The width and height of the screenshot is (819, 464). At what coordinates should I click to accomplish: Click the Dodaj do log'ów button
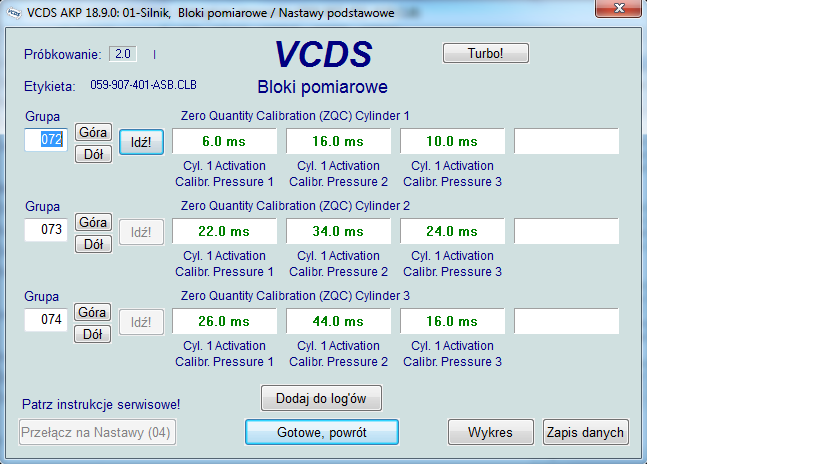coord(321,398)
